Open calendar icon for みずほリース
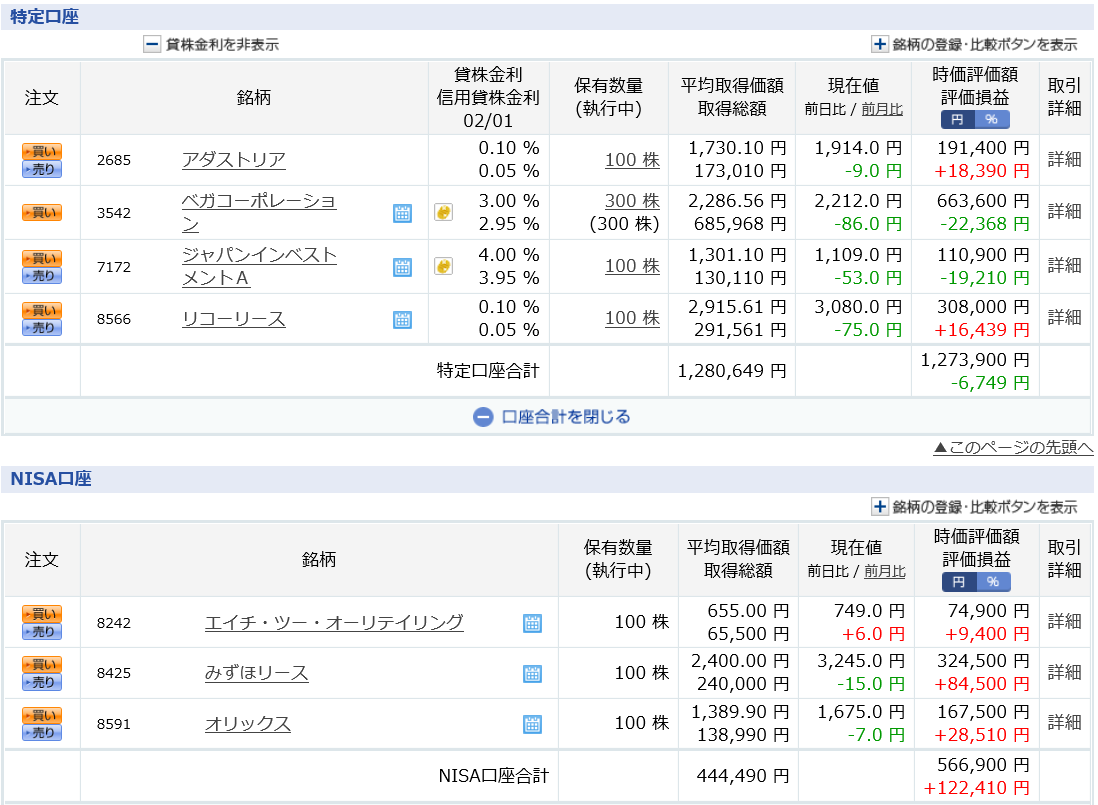Screen dimensions: 1098x805 coord(533,673)
